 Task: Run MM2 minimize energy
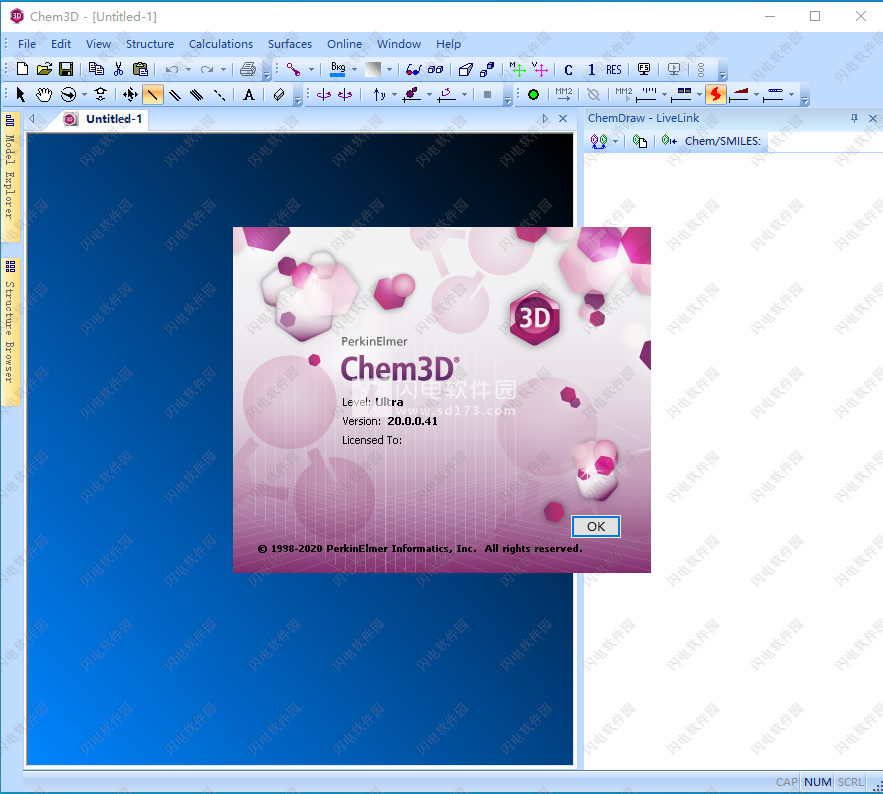tap(564, 94)
